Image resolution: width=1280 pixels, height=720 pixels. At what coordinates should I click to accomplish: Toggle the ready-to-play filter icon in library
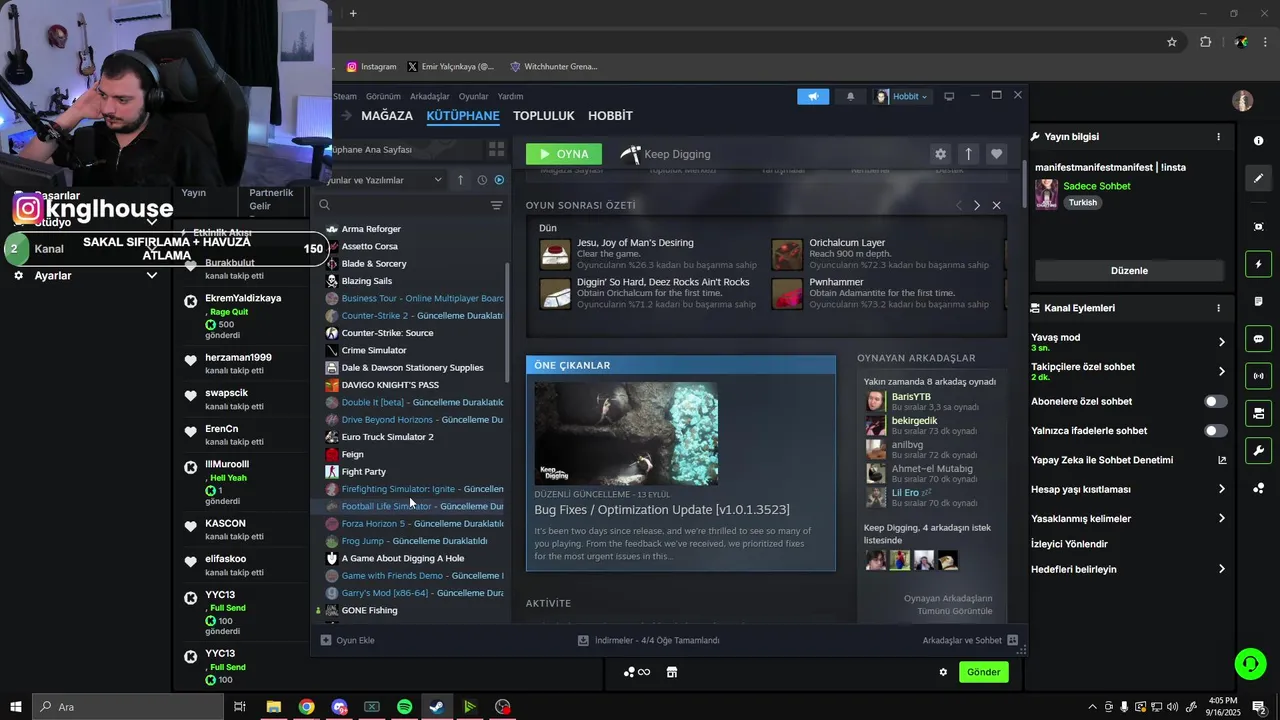pyautogui.click(x=499, y=180)
